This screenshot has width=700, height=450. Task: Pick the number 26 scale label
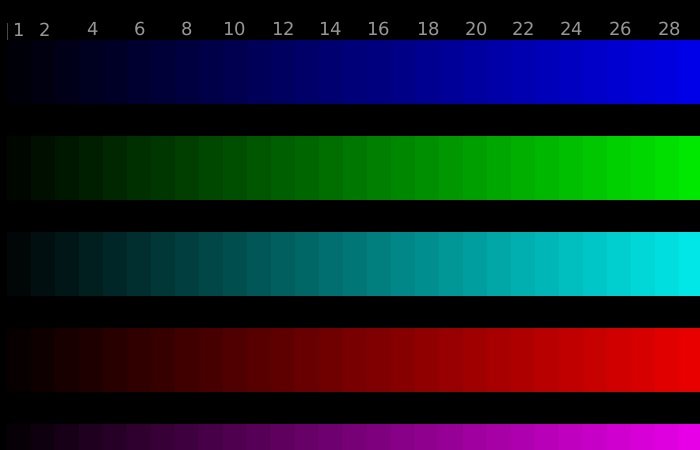click(620, 29)
